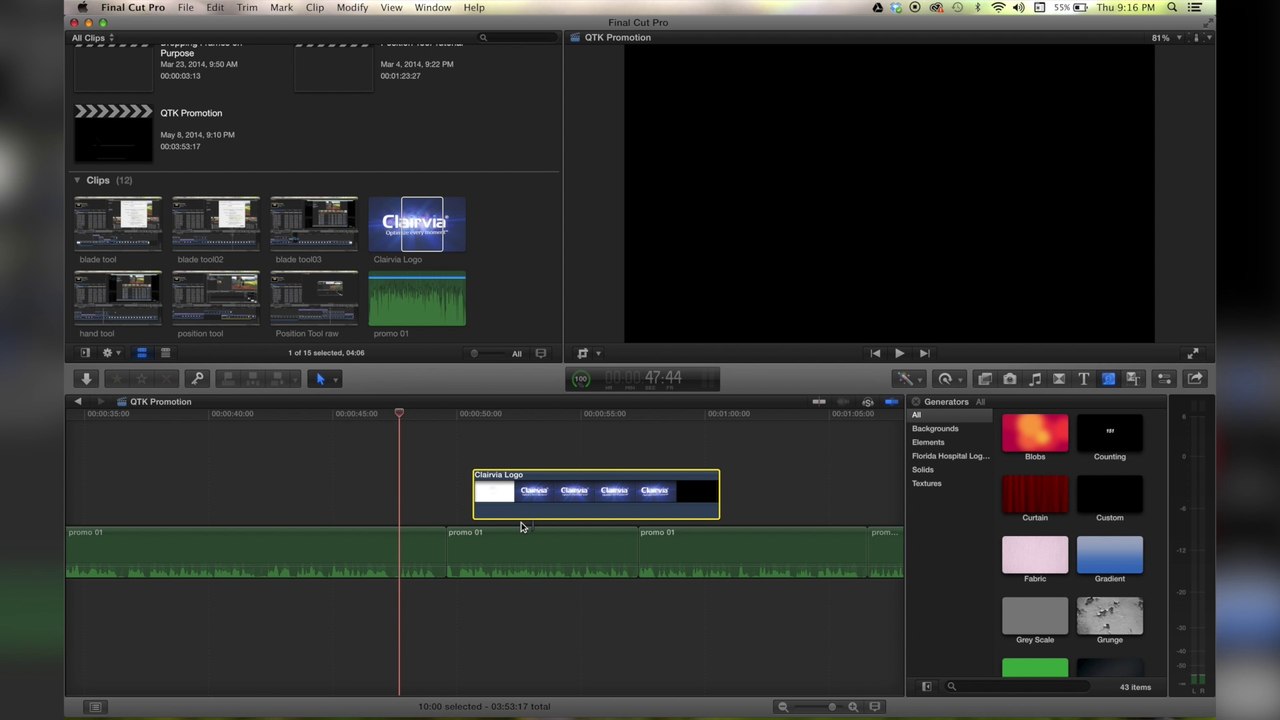The width and height of the screenshot is (1280, 720).
Task: Enter full-screen viewer mode
Action: pyautogui.click(x=1193, y=353)
